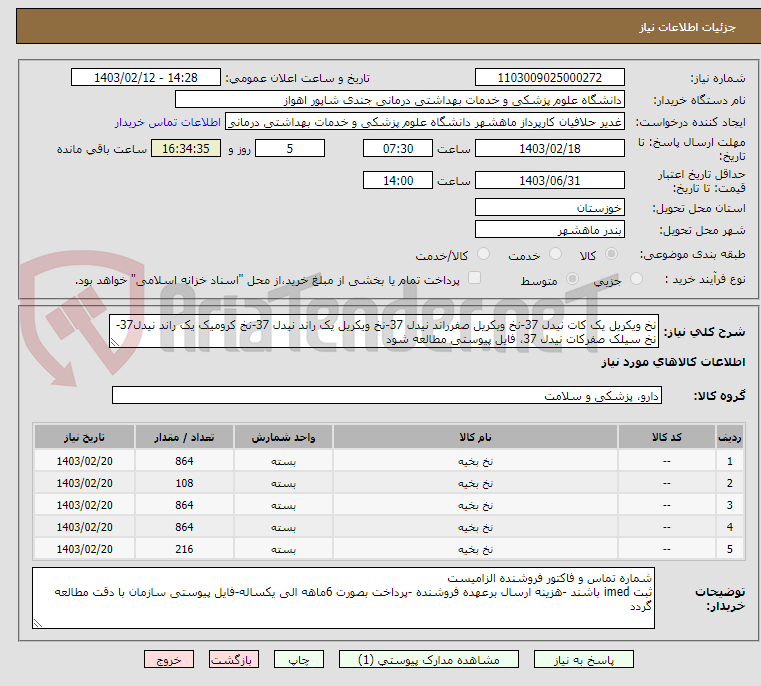Click the remaining days field showing 5
The width and height of the screenshot is (761, 686).
290,149
